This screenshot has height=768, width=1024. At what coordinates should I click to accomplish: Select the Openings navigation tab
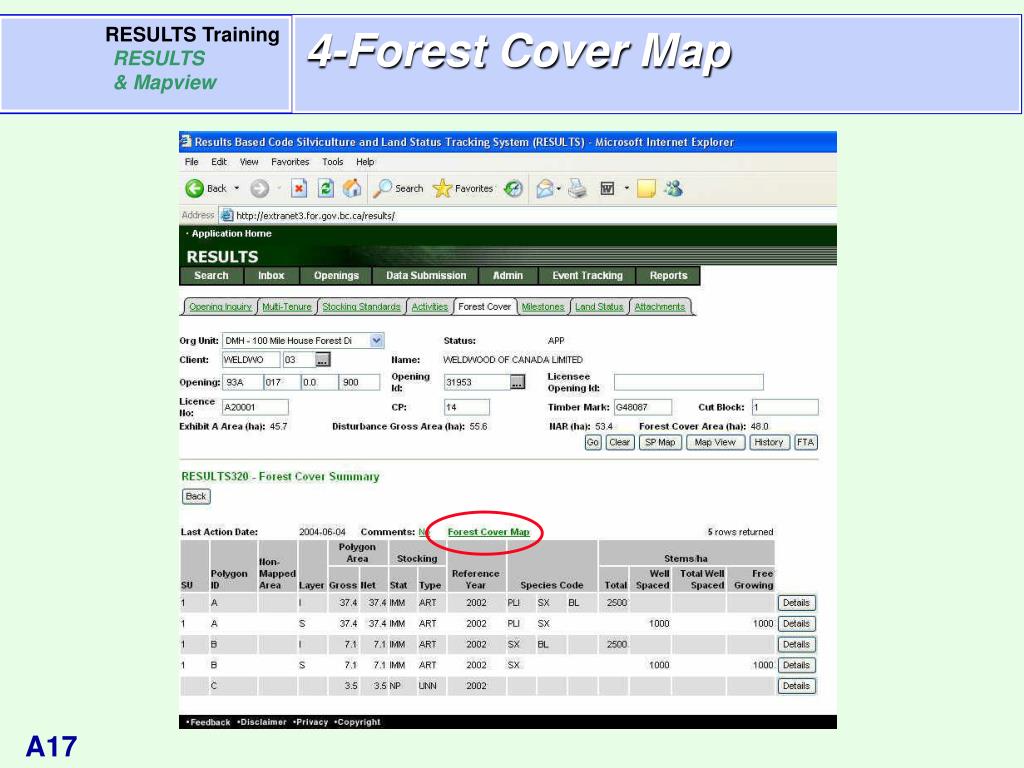tap(336, 276)
